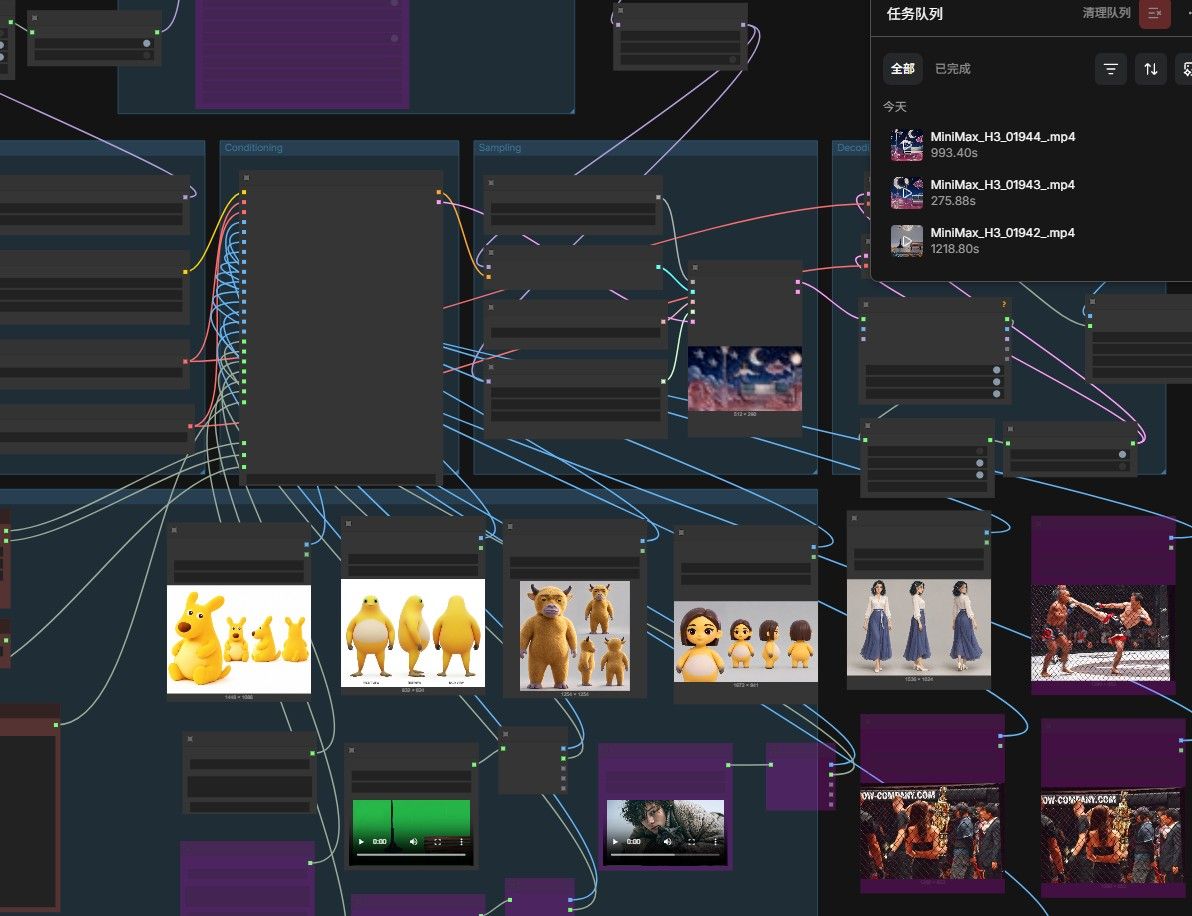Click the 275.88s duration text
Image resolution: width=1192 pixels, height=916 pixels.
coord(953,201)
